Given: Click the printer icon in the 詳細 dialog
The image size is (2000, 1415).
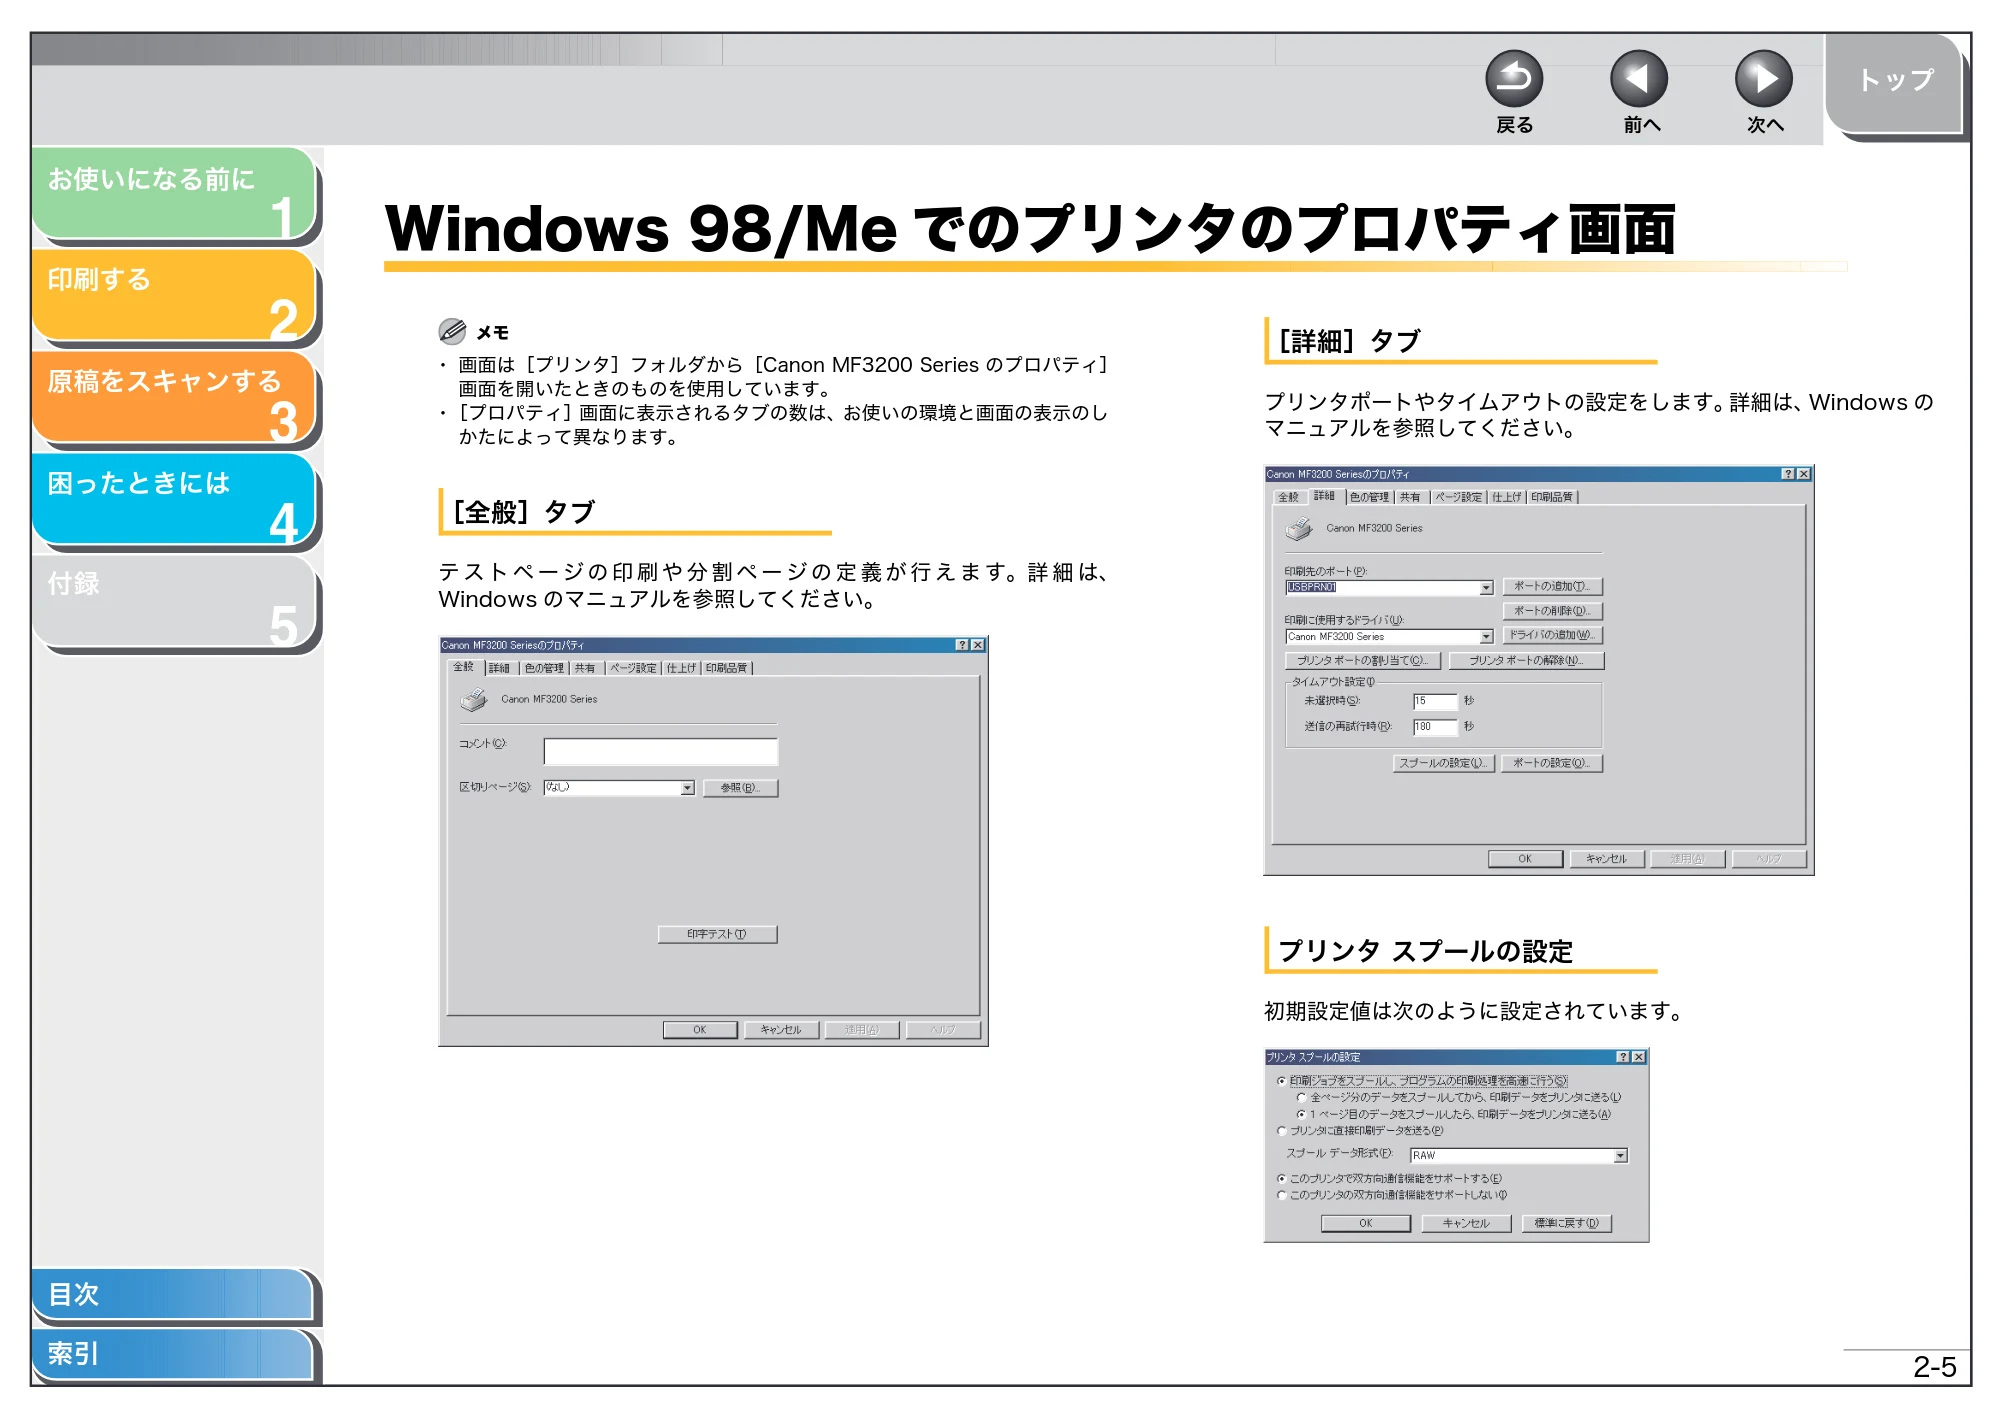Looking at the screenshot, I should click(x=1299, y=528).
